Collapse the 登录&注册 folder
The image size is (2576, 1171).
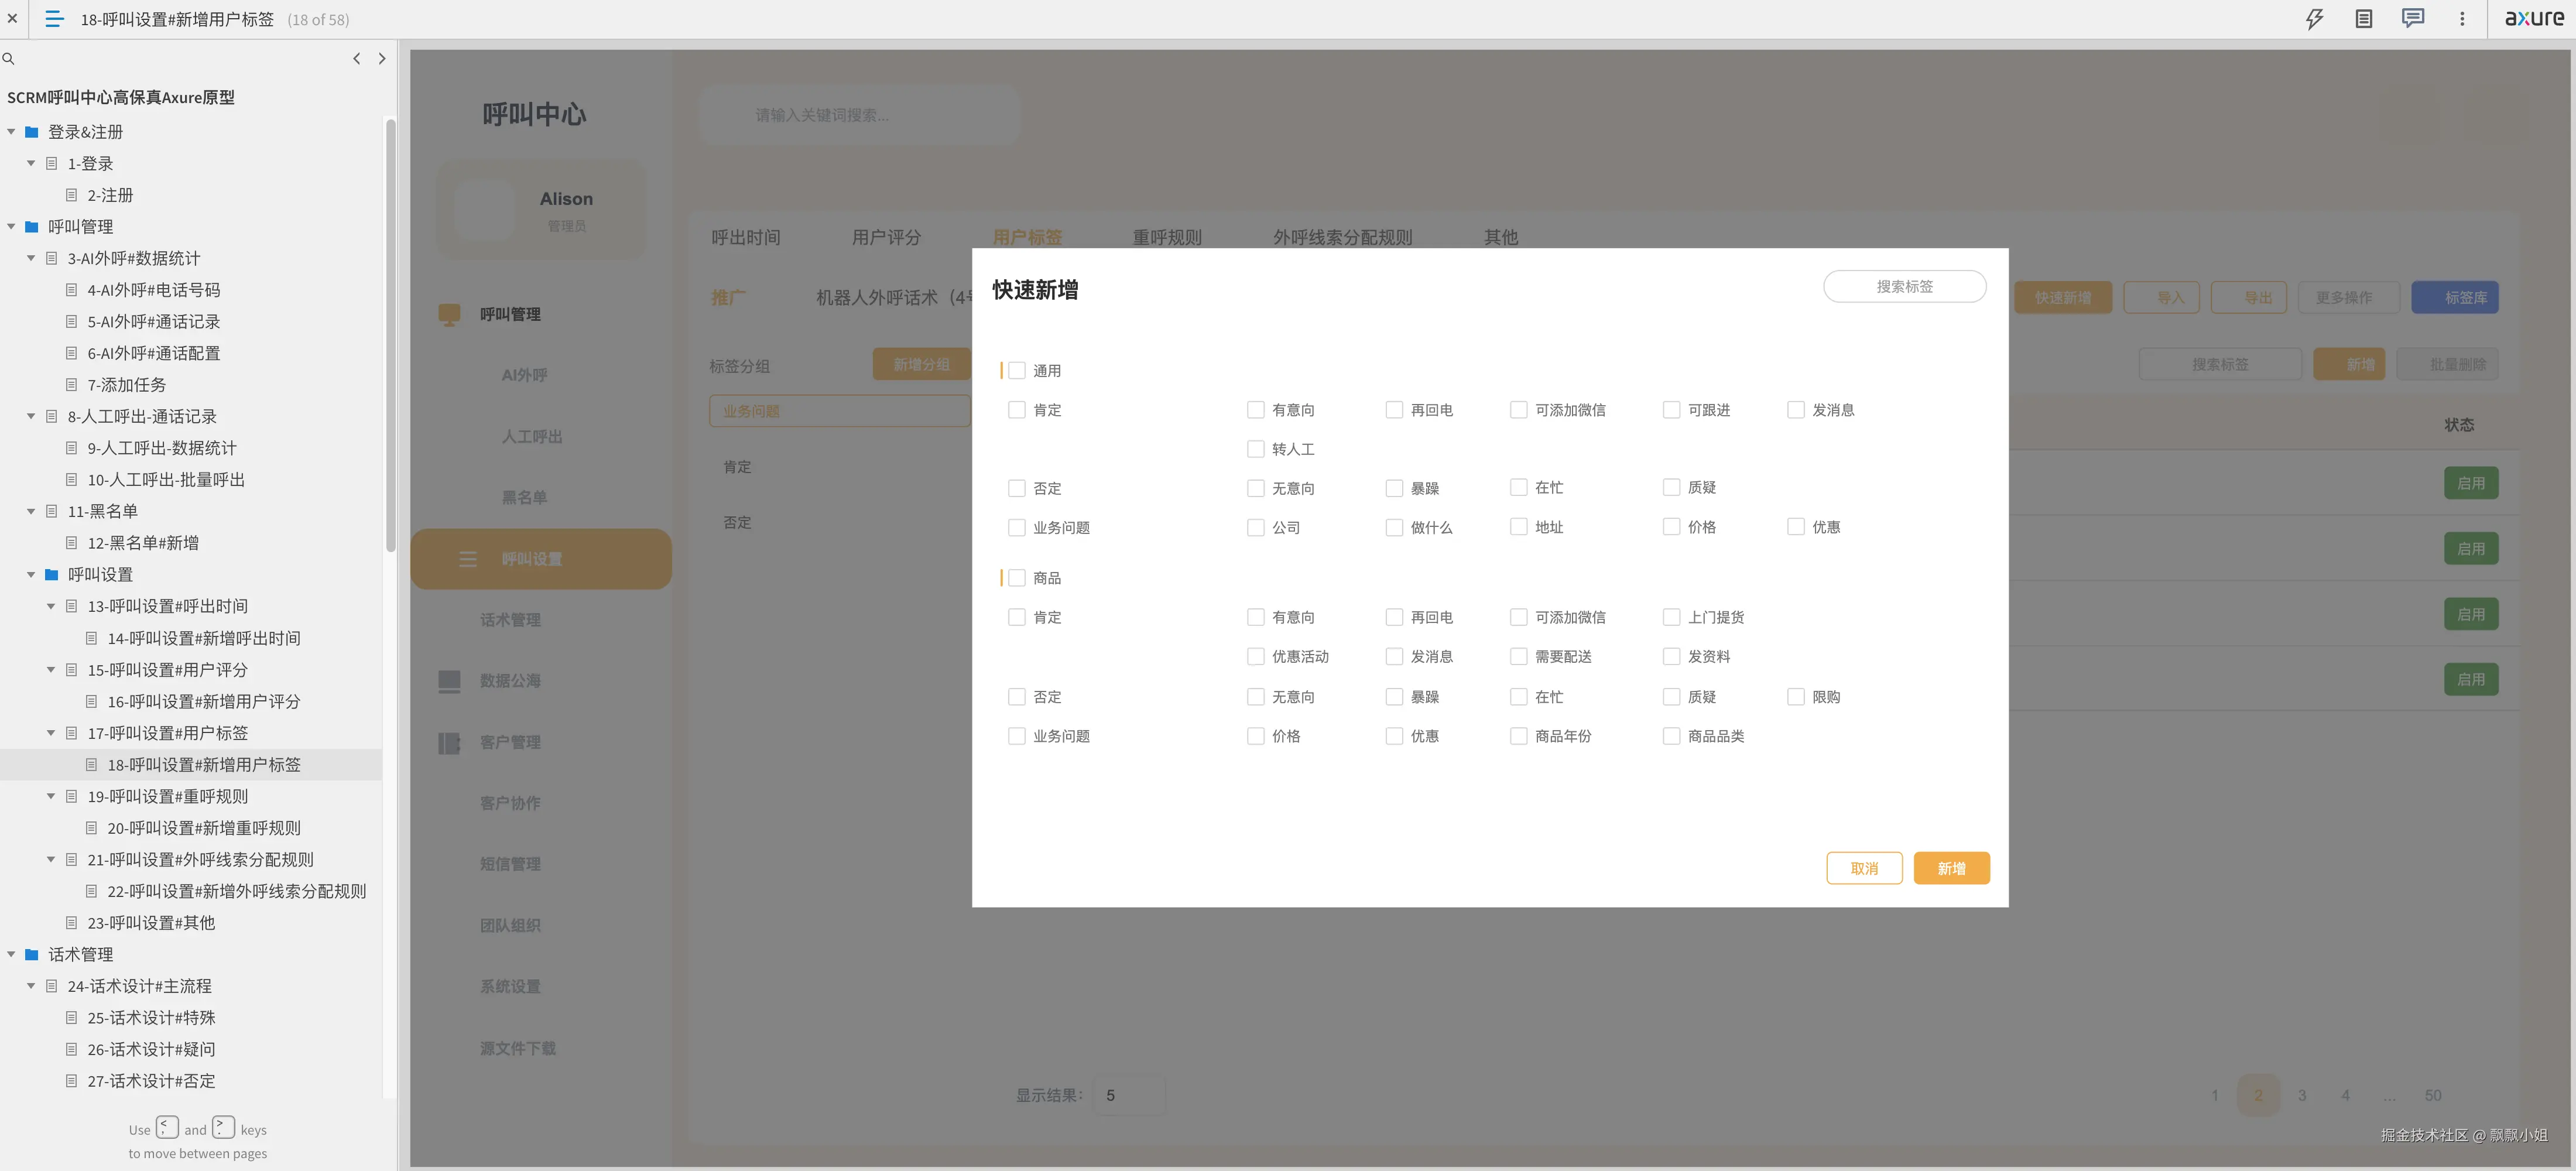(10, 131)
